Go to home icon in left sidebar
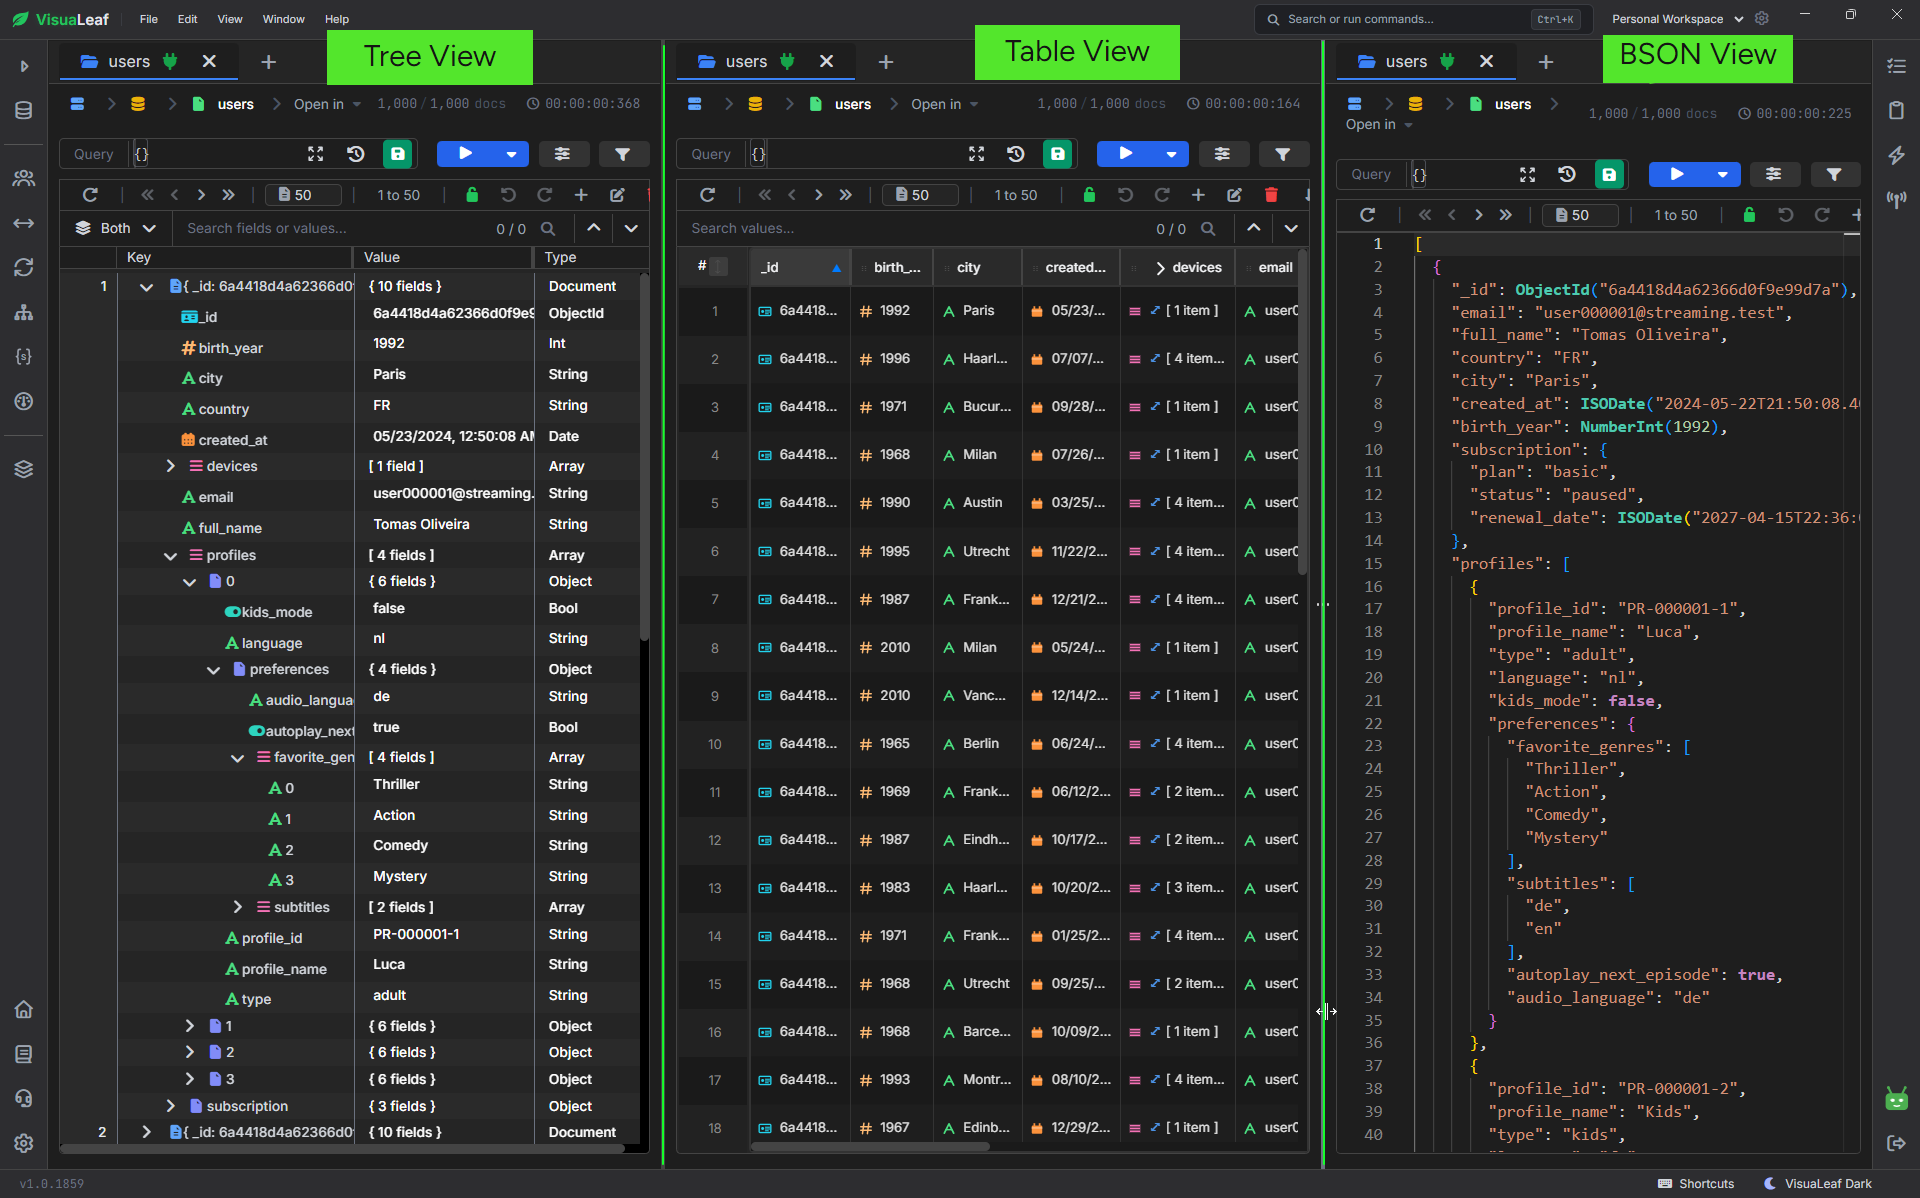1920x1198 pixels. click(24, 1009)
